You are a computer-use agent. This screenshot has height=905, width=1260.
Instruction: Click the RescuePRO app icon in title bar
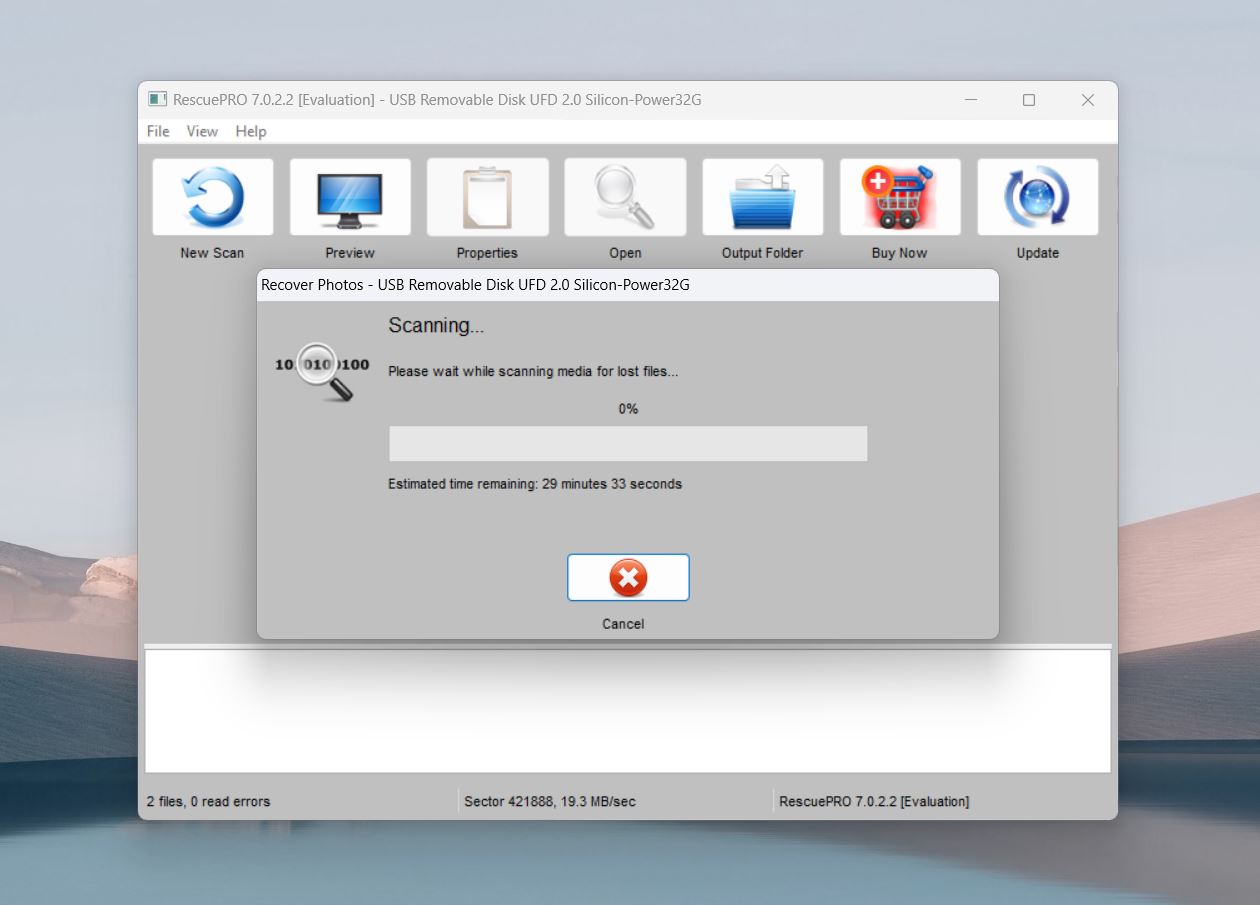(157, 100)
